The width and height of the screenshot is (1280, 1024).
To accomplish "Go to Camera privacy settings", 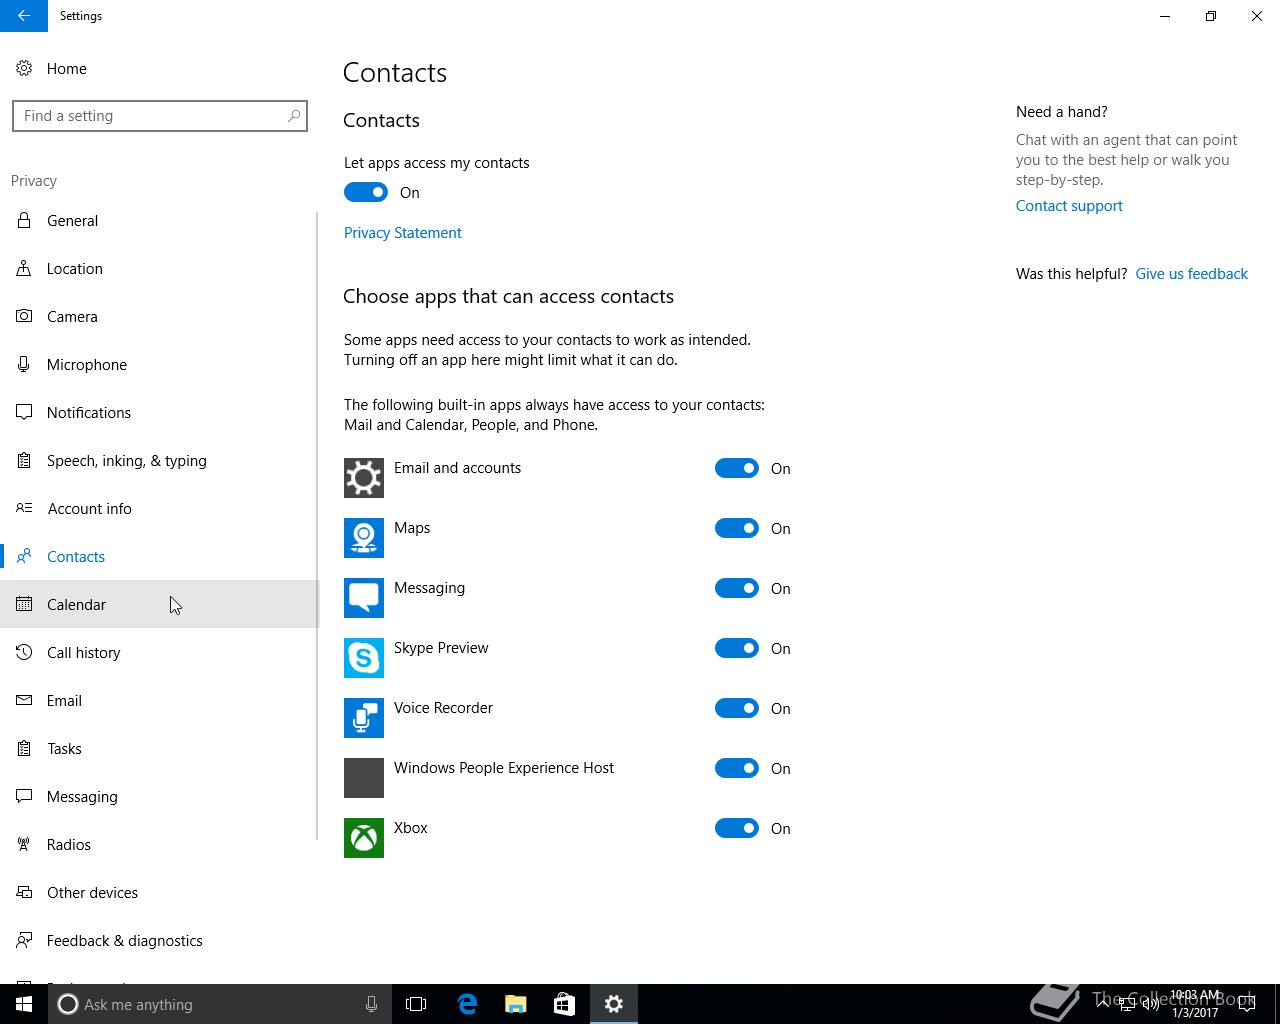I will point(158,317).
